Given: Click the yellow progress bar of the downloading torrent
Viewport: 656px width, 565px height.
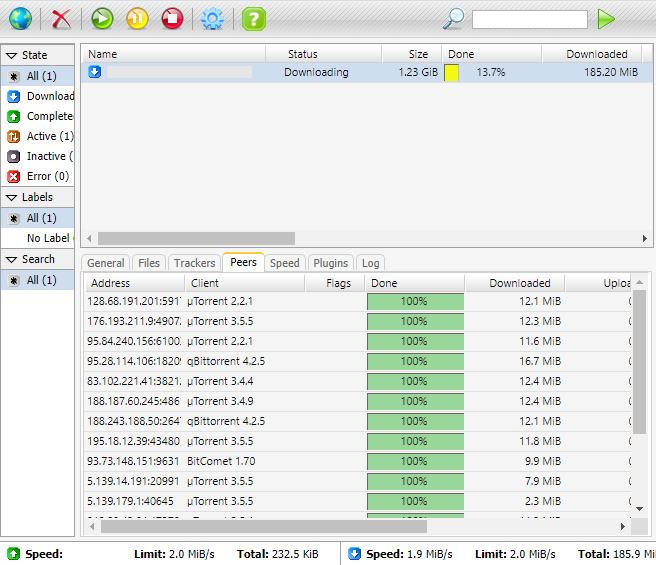Looking at the screenshot, I should (x=452, y=73).
